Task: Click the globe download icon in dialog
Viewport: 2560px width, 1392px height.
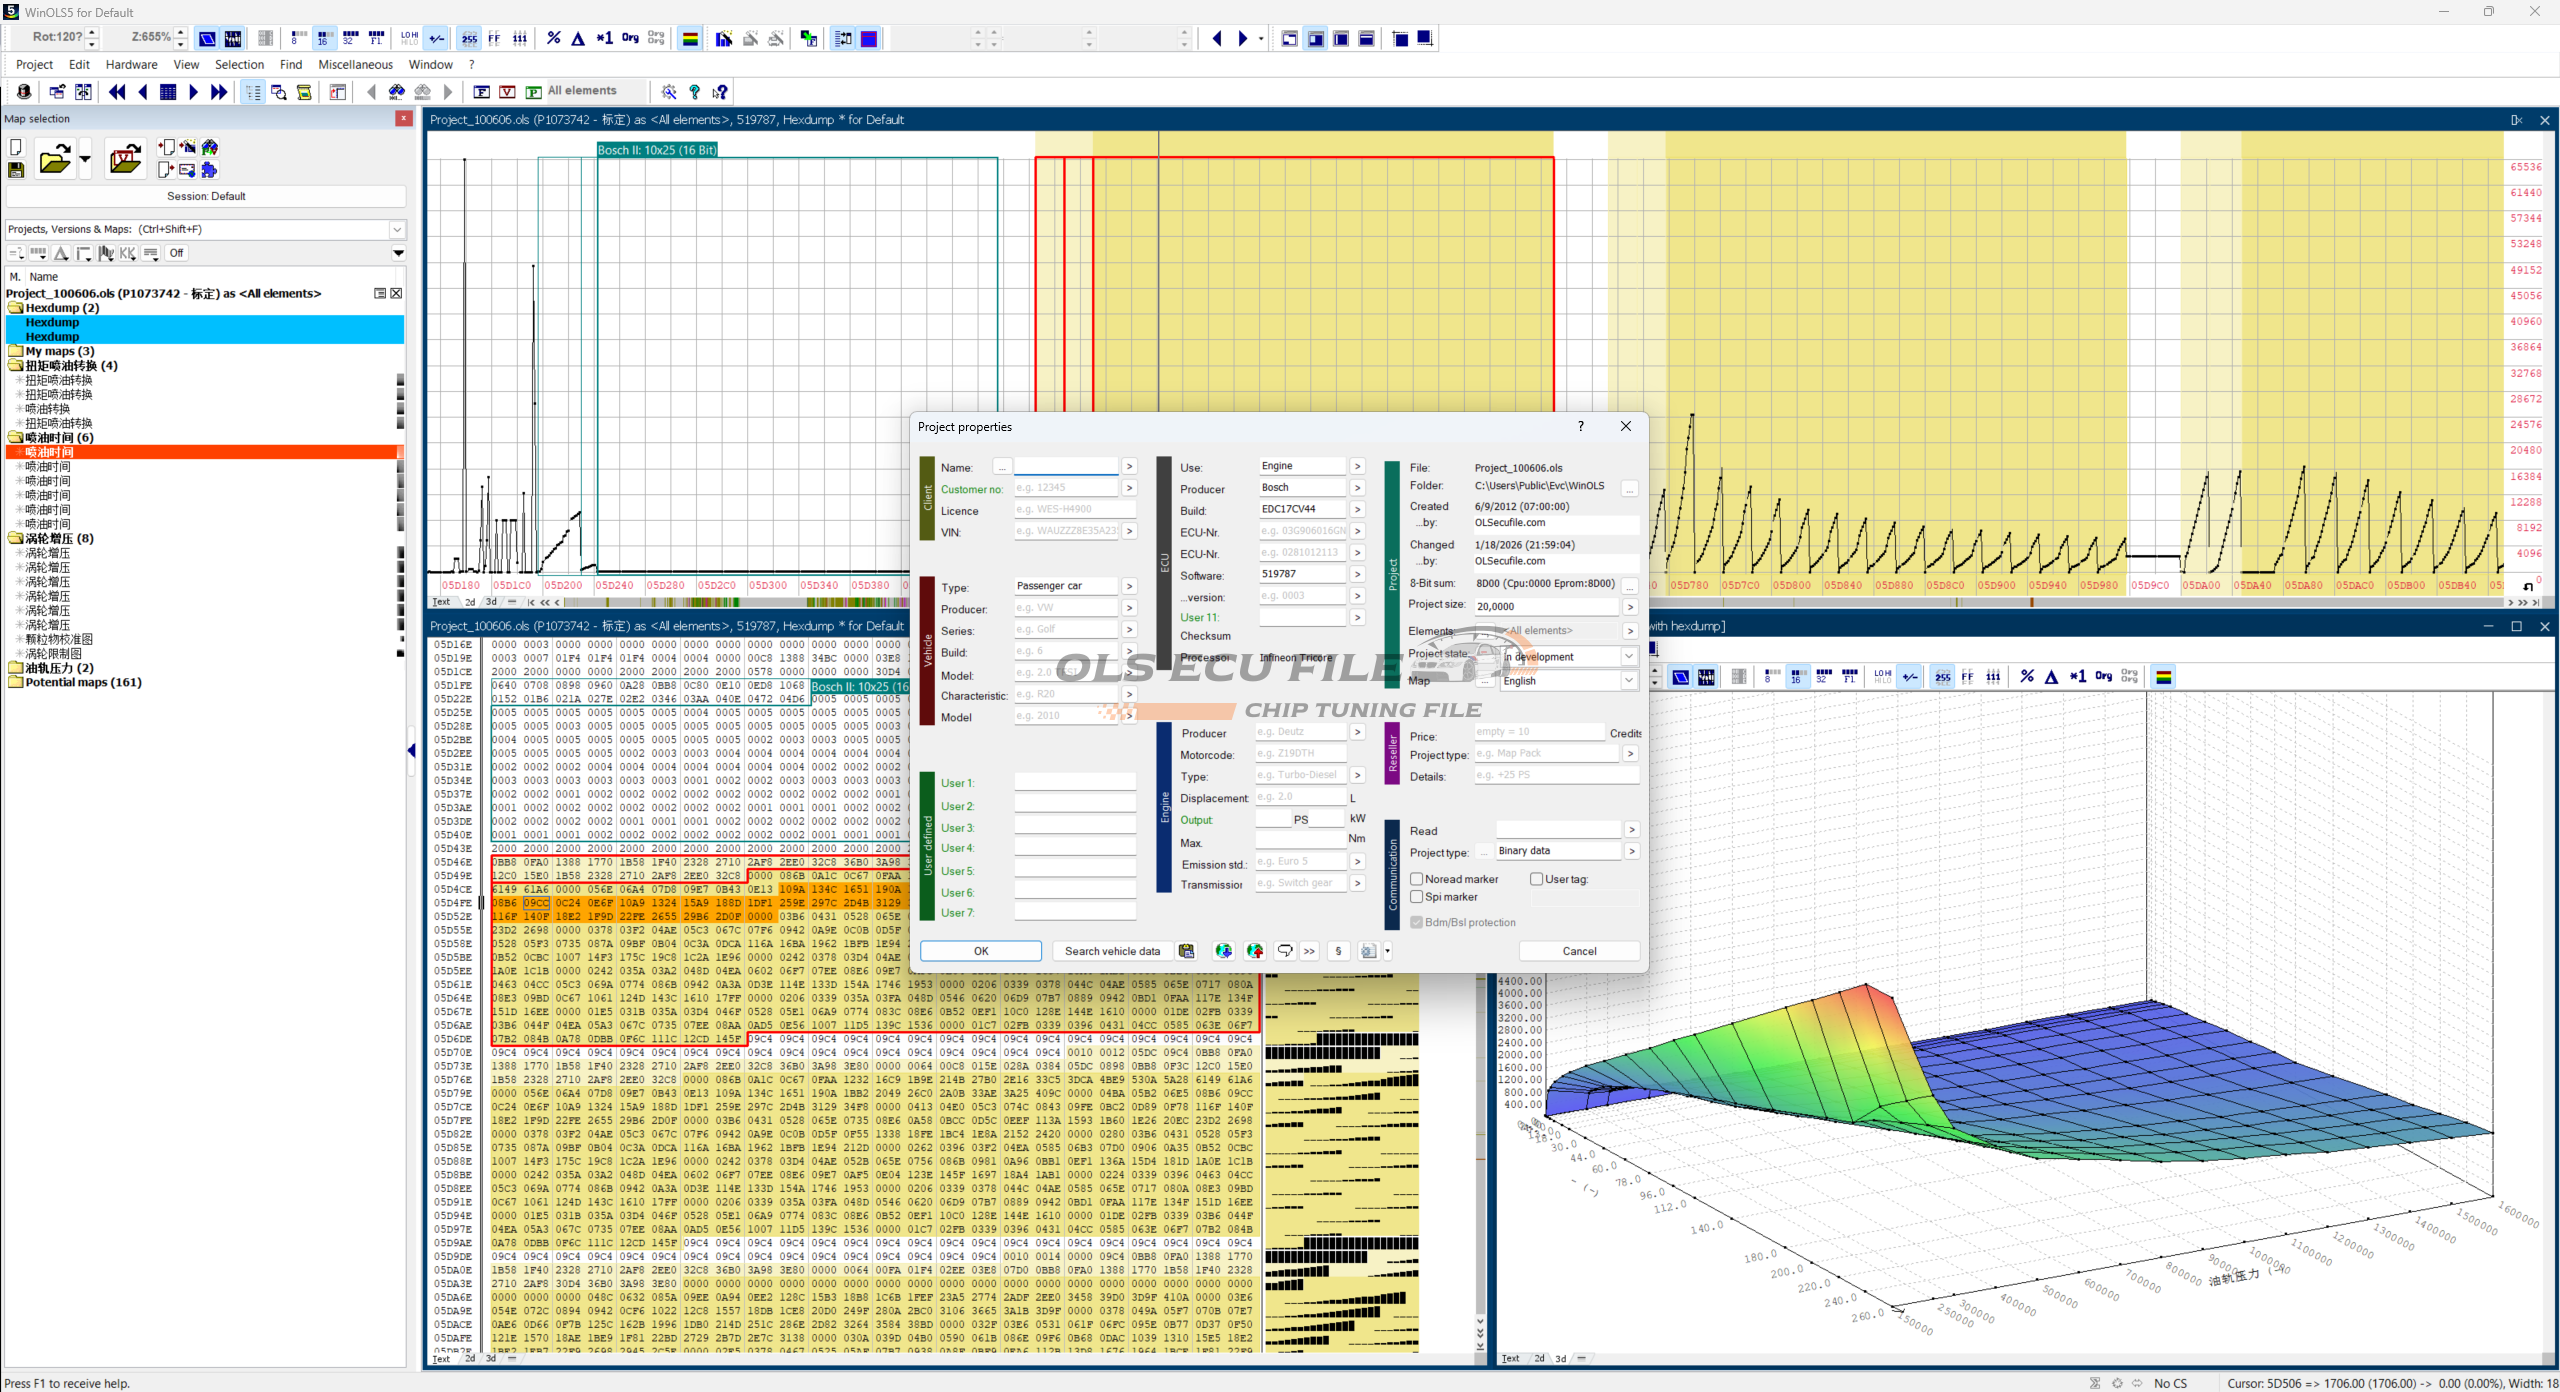Action: 1223,951
